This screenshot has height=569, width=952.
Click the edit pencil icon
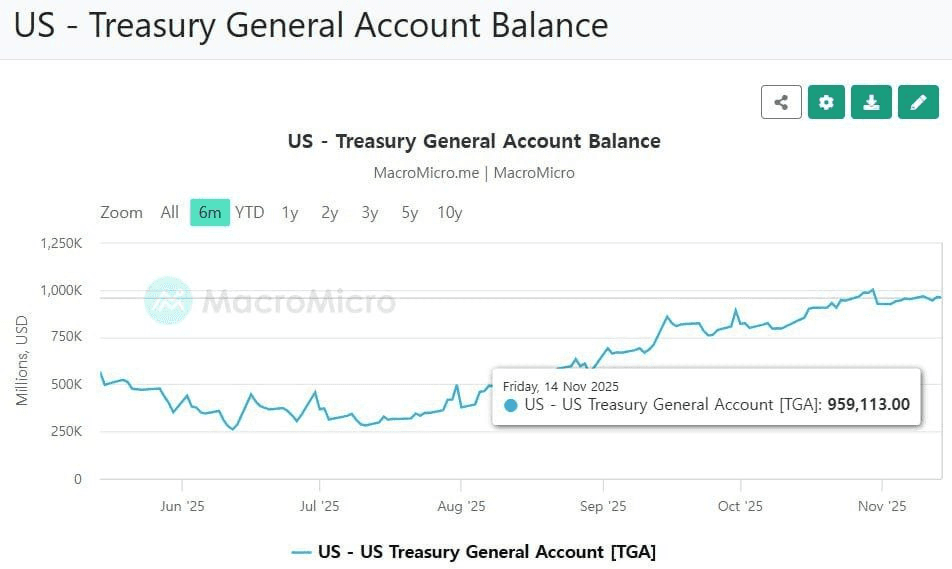point(918,102)
